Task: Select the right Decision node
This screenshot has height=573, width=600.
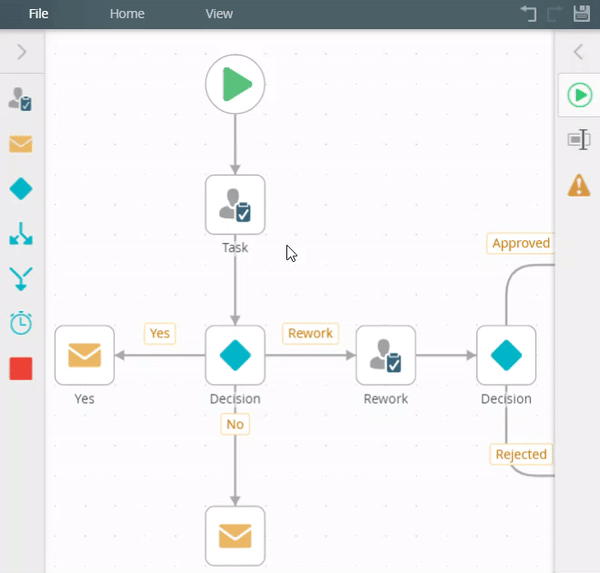Action: pyautogui.click(x=506, y=355)
